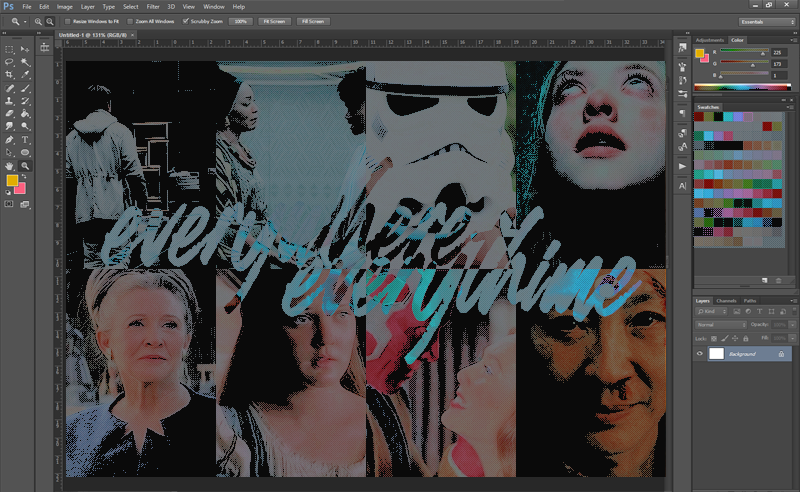Open the Character panel icon
The width and height of the screenshot is (800, 492).
pos(682,186)
